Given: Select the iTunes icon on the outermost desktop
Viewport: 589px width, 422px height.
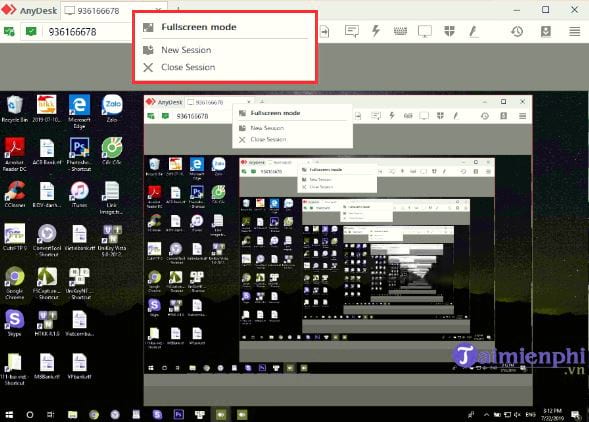Looking at the screenshot, I should click(79, 195).
